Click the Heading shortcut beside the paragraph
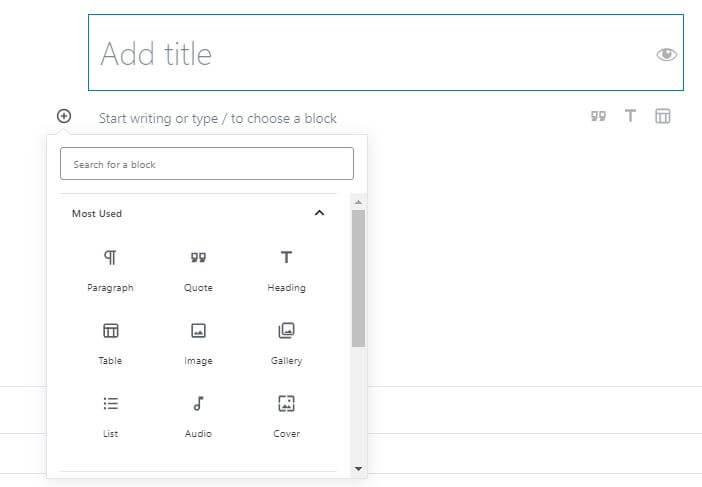 coord(630,116)
